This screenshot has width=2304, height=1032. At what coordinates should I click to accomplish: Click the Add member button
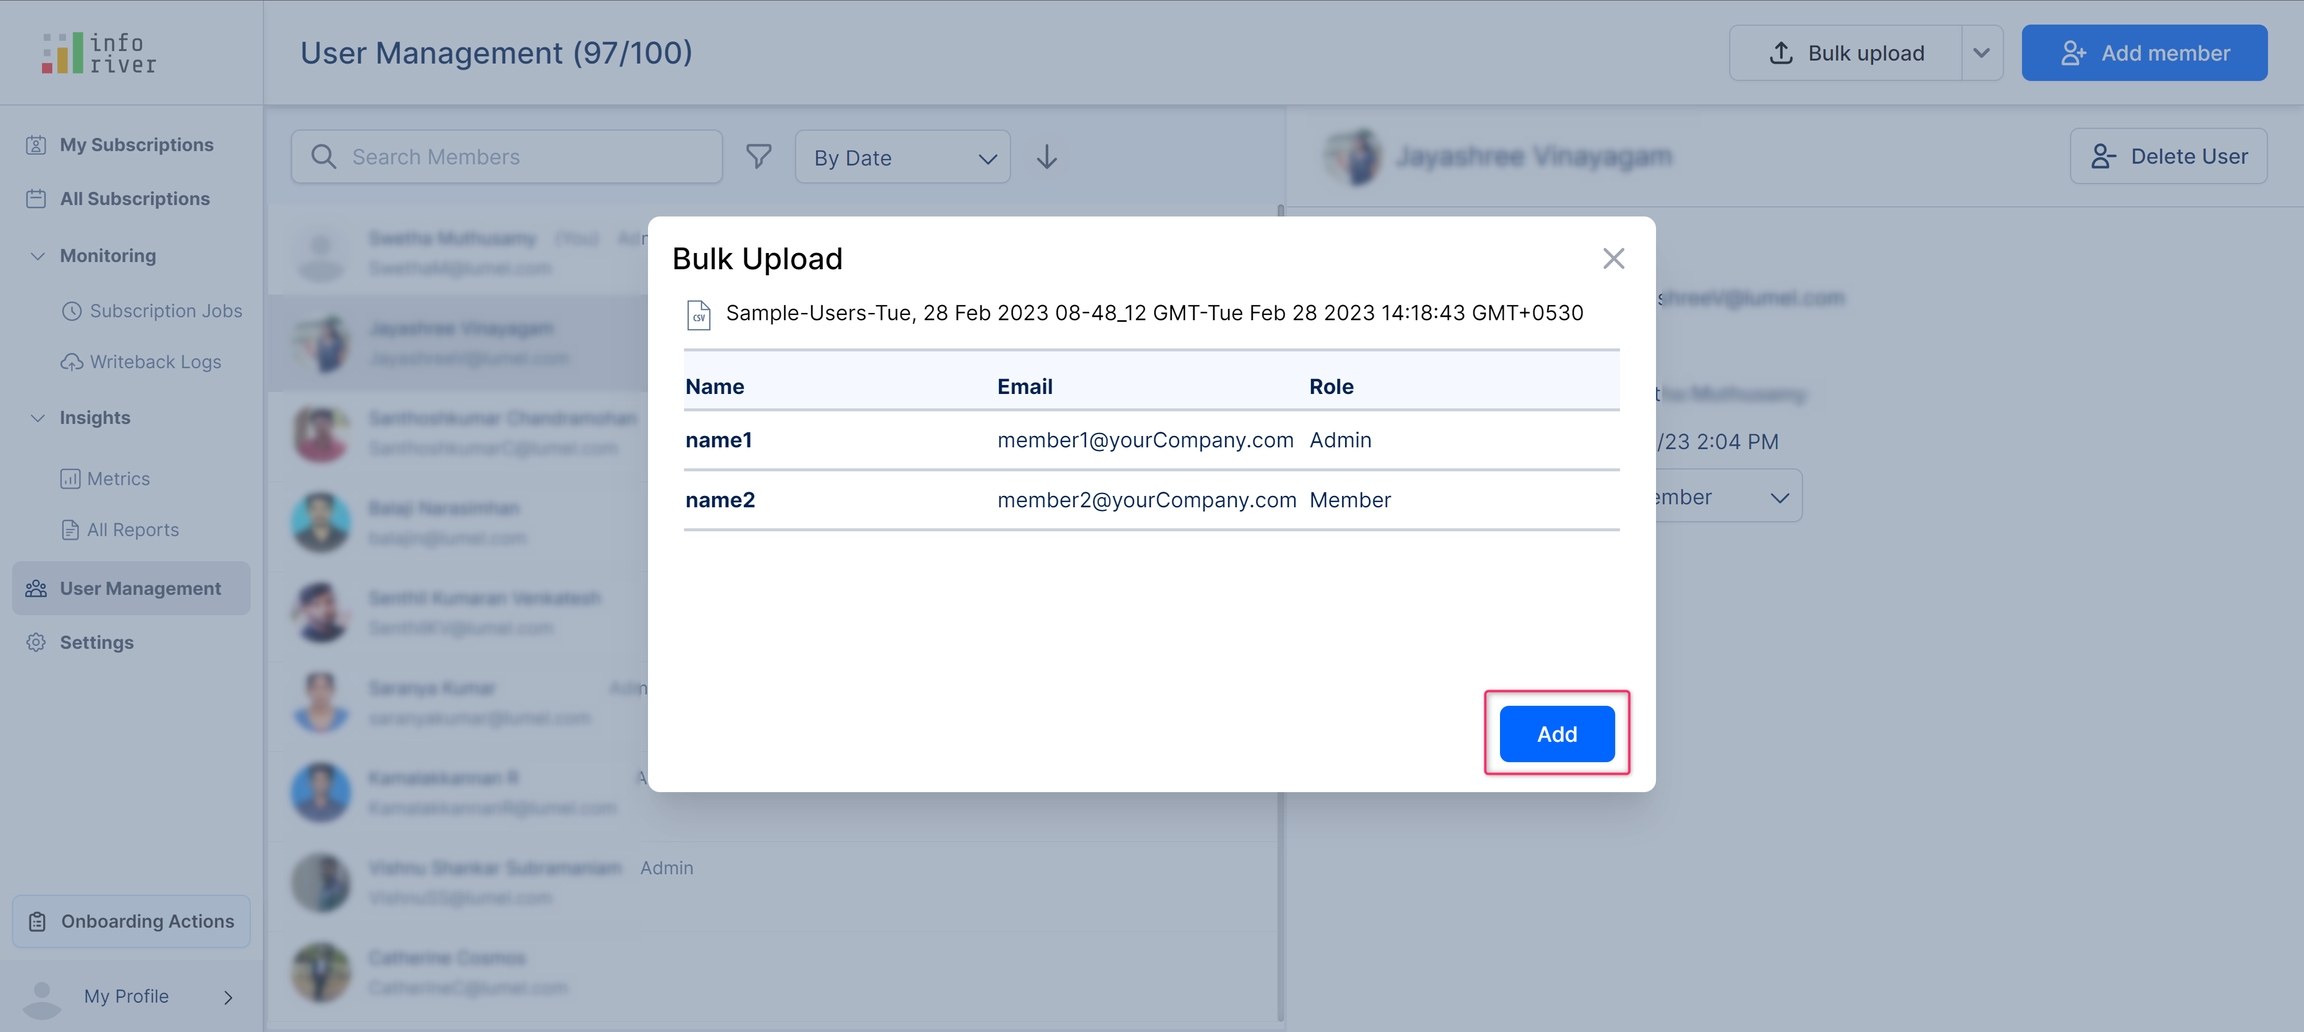point(2144,53)
